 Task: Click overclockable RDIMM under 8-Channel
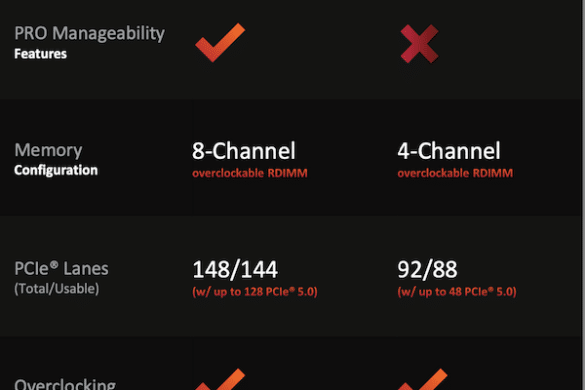(250, 173)
